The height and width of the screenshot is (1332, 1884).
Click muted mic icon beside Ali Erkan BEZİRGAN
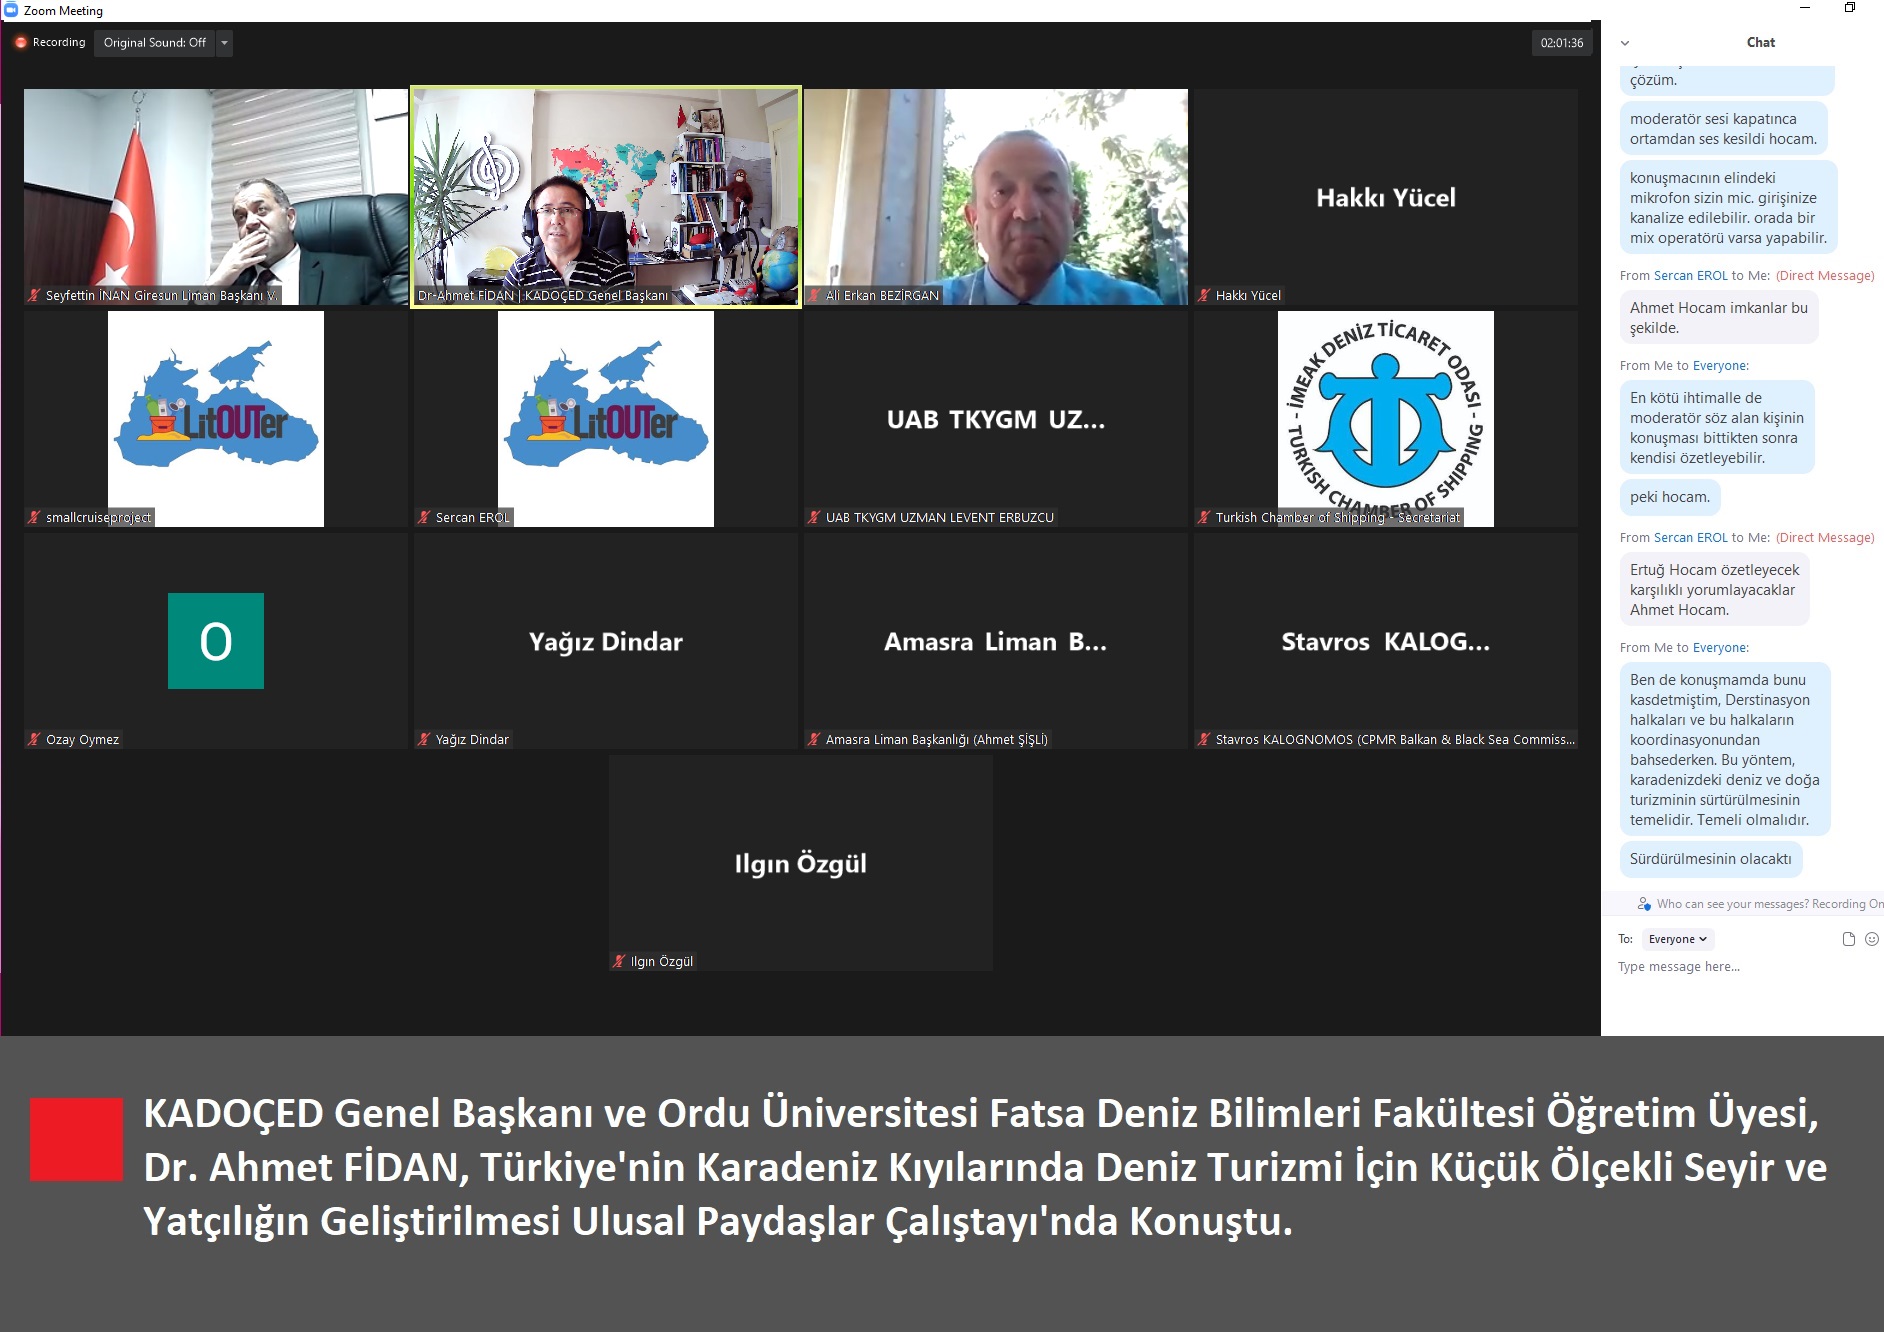point(814,295)
